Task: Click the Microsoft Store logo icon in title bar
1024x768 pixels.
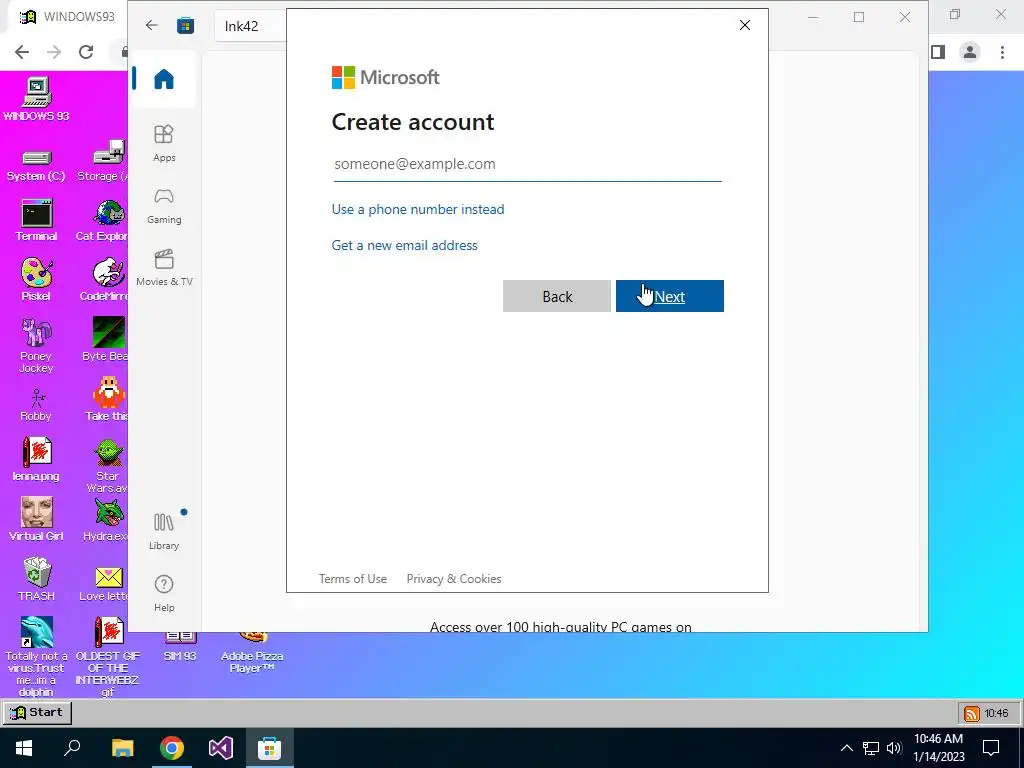Action: 185,25
